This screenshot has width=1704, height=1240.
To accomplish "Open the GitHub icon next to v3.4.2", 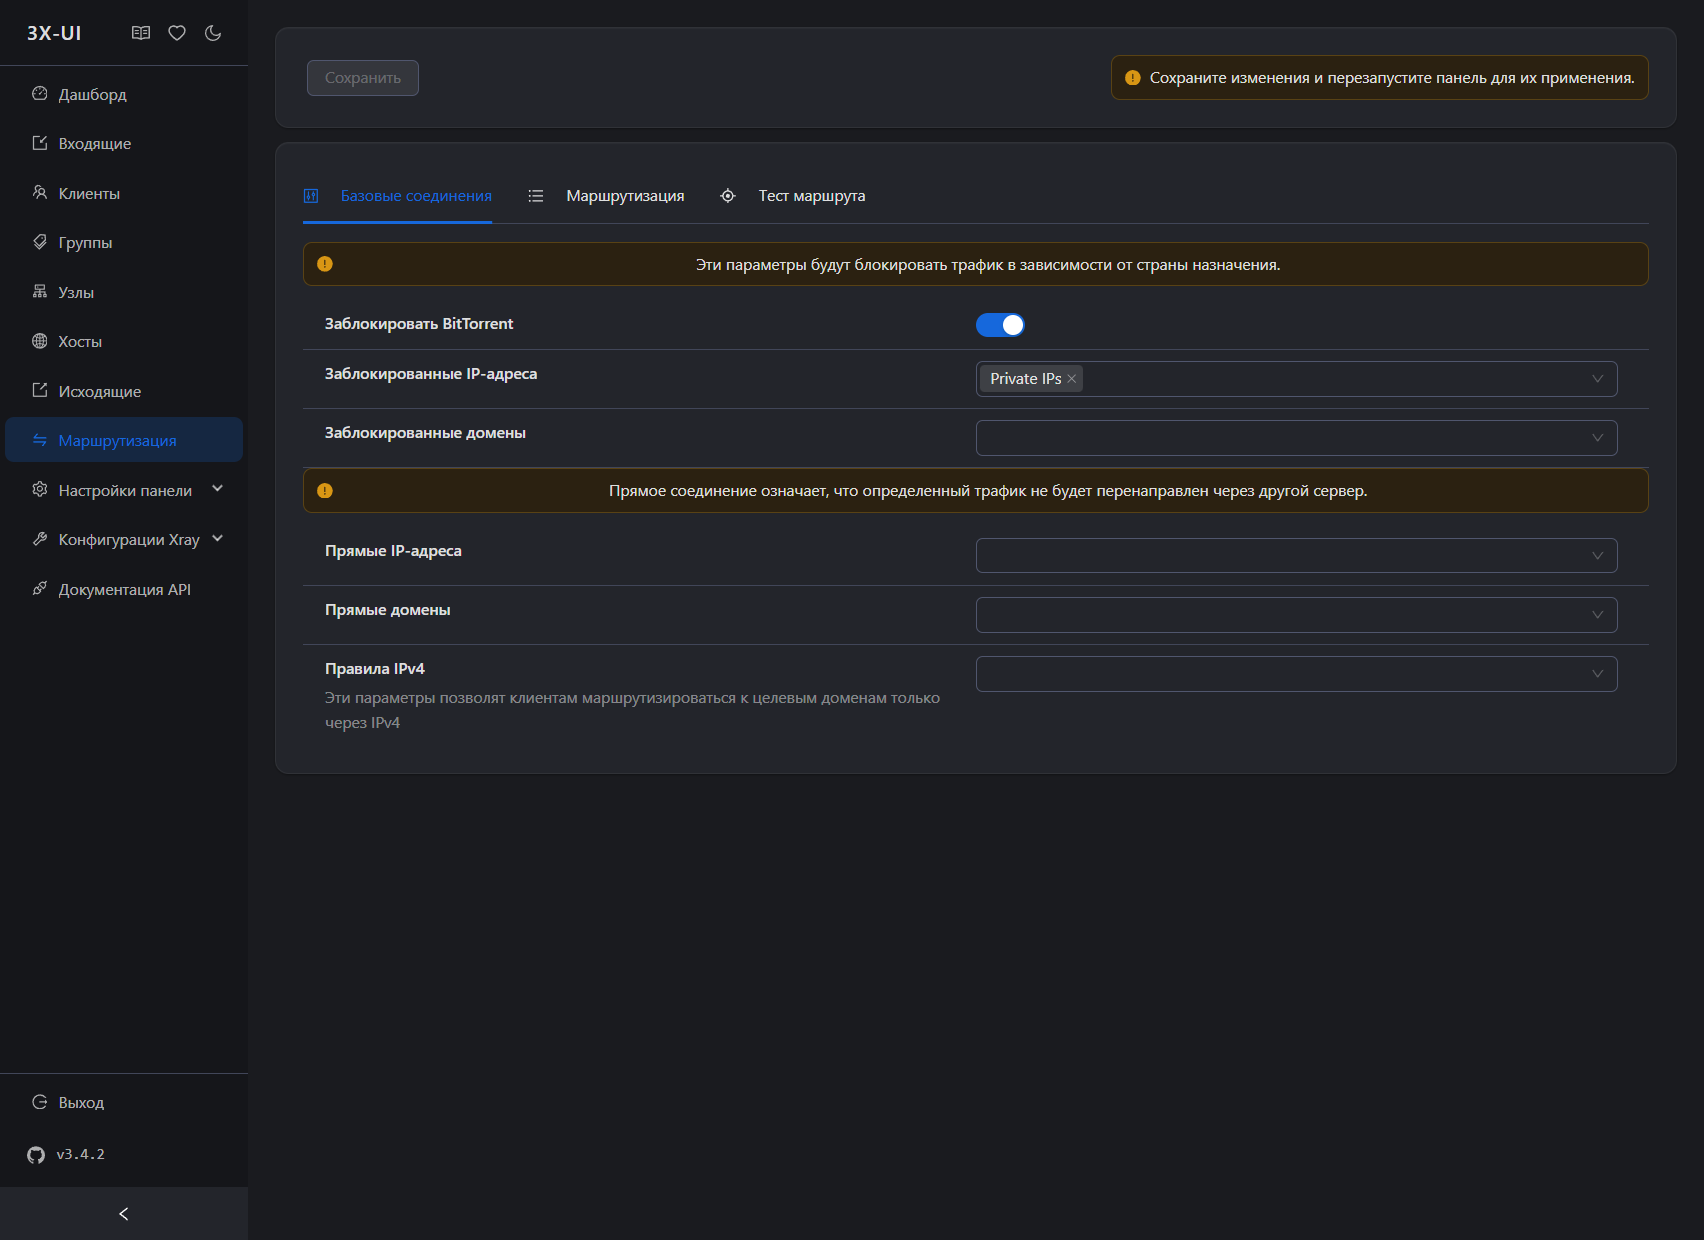I will coord(36,1155).
